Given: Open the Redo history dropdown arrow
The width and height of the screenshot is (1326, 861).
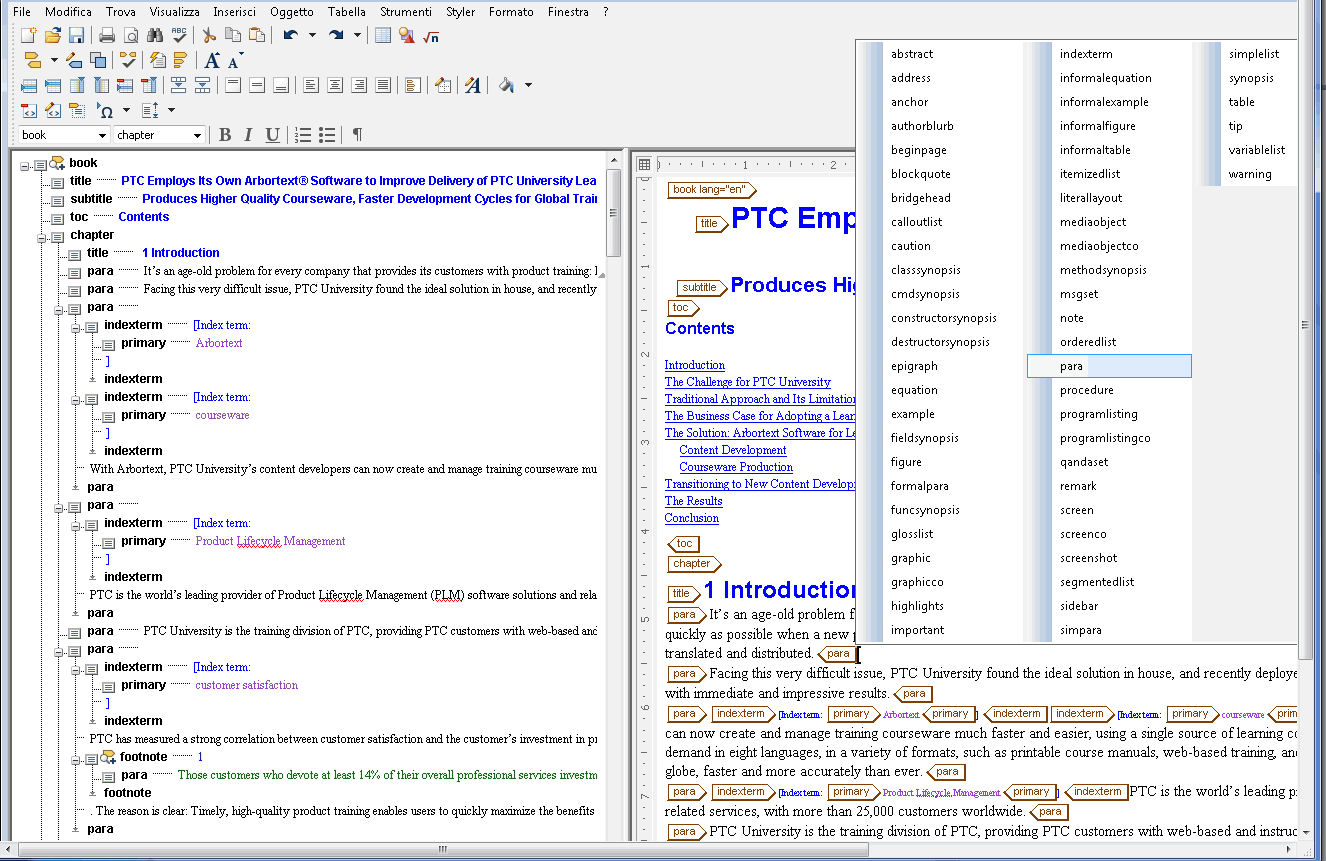Looking at the screenshot, I should coord(357,36).
